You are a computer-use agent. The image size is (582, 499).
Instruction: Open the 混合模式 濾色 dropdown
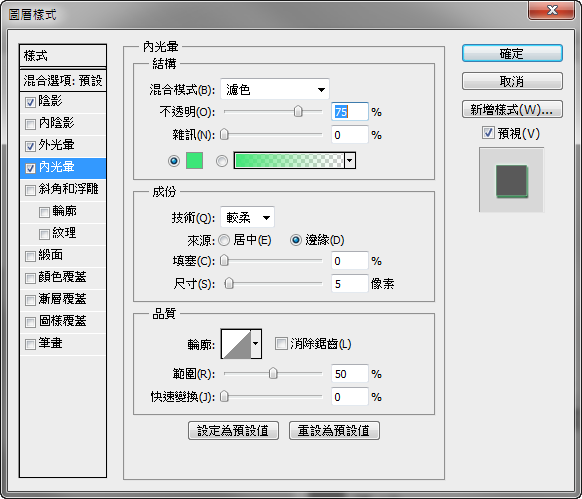(275, 89)
